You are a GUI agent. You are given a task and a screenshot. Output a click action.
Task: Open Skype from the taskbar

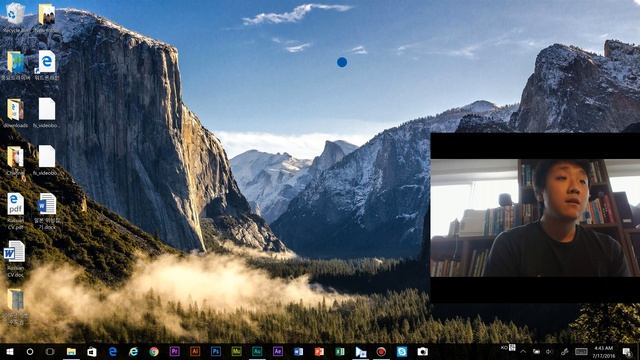point(402,351)
